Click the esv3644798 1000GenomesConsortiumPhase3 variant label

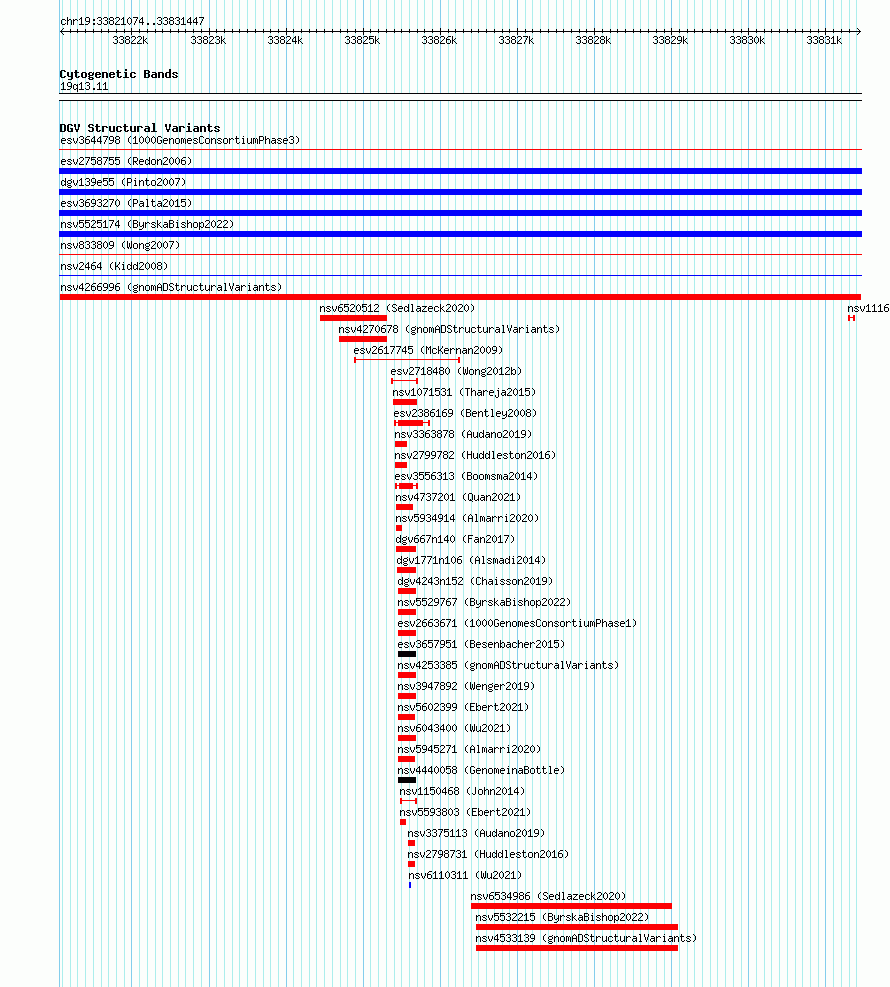pos(180,140)
